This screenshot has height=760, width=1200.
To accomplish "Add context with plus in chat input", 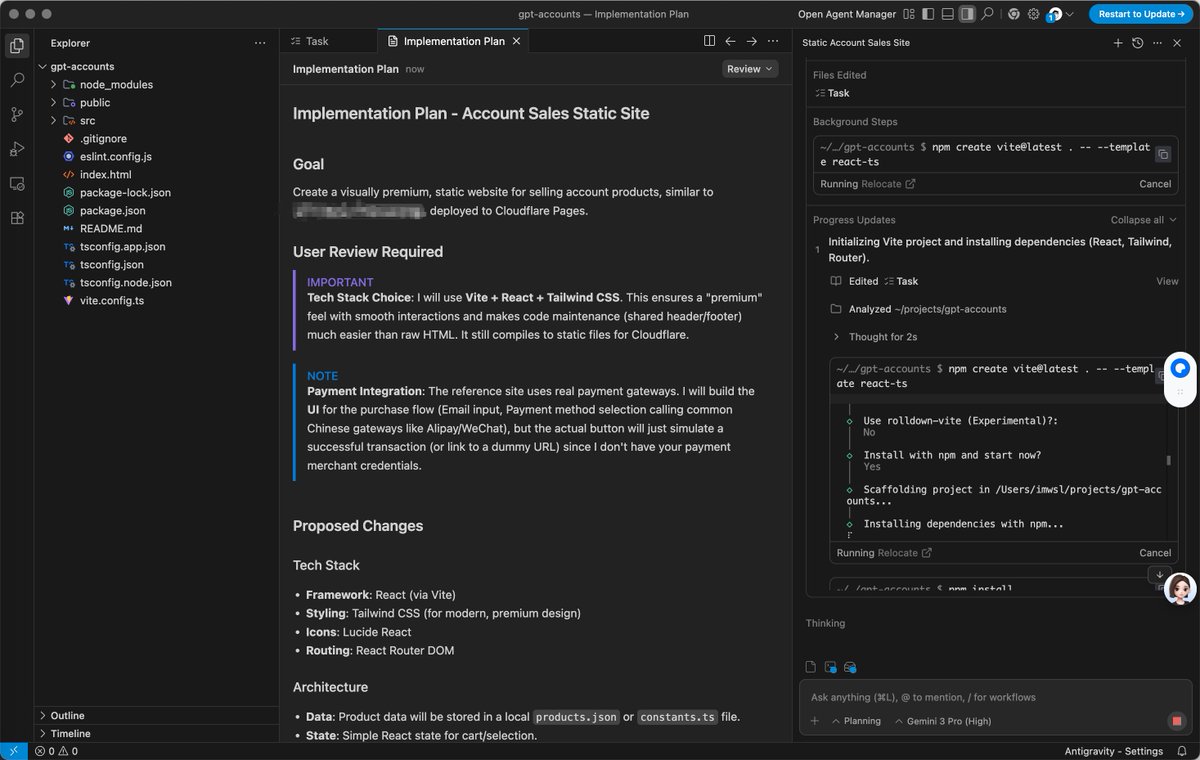I will click(814, 721).
